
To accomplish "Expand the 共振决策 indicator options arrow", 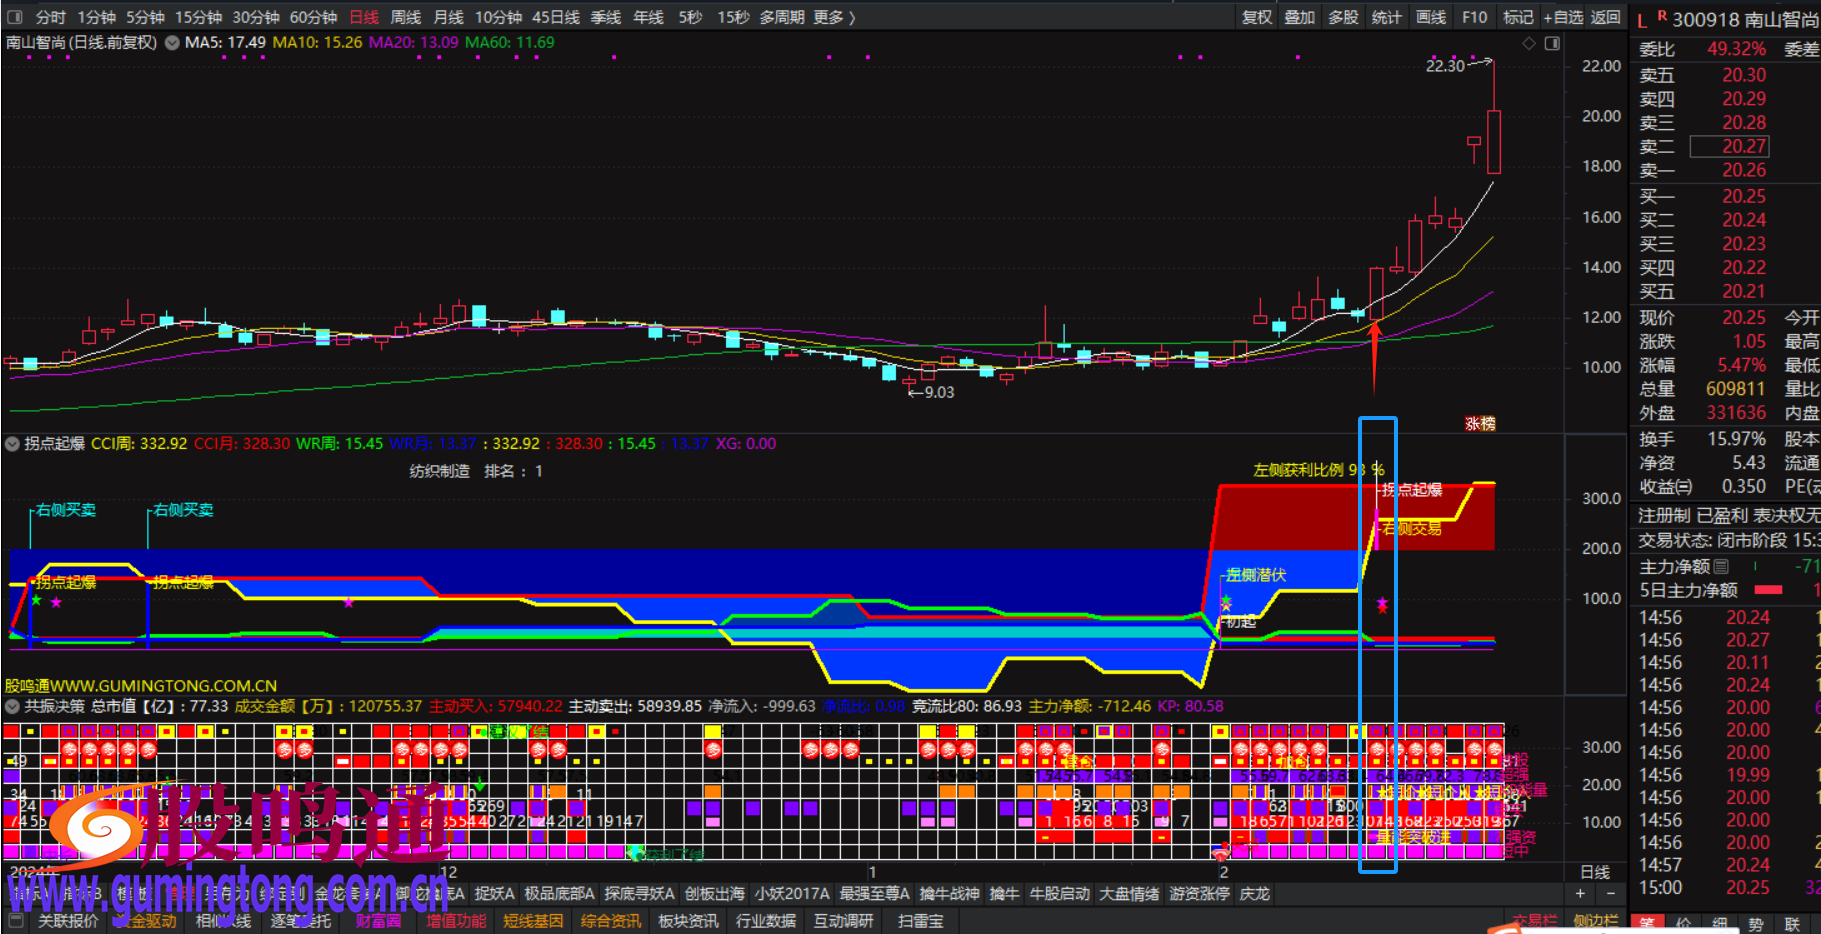I will [13, 706].
